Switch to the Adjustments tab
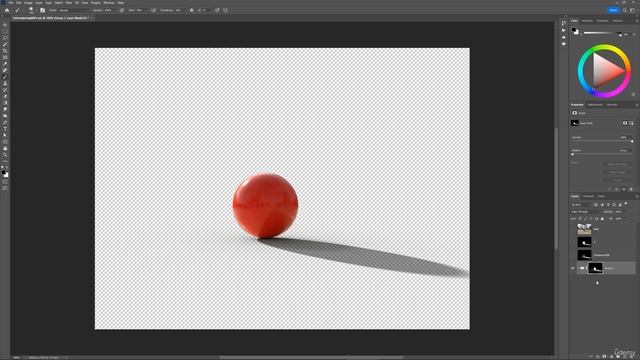The width and height of the screenshot is (640, 360). [x=595, y=105]
